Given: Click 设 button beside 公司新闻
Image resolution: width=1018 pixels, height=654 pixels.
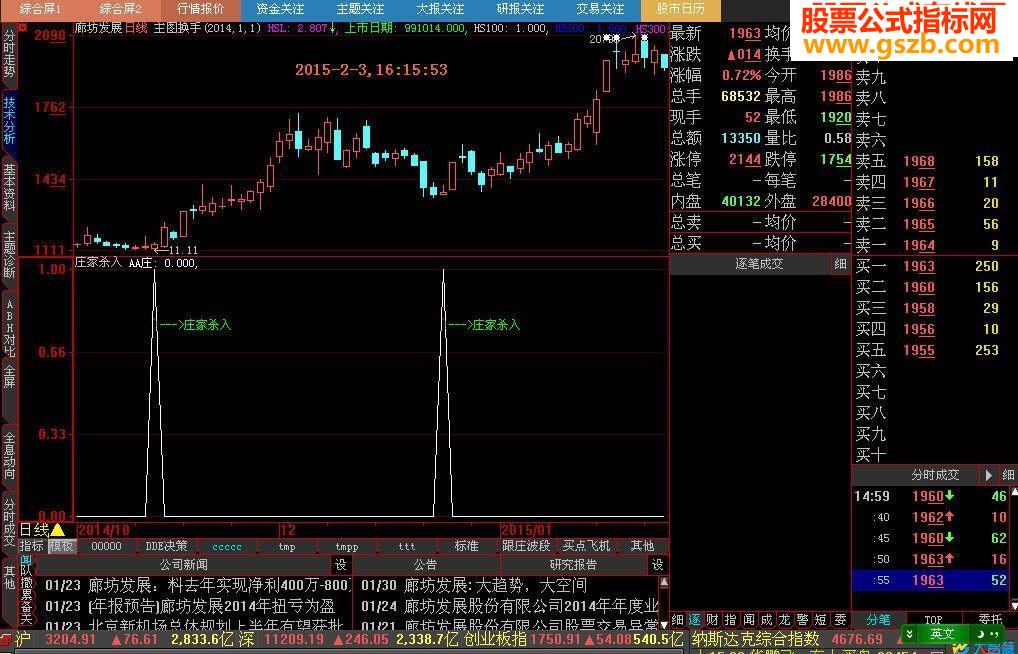Looking at the screenshot, I should coord(341,564).
